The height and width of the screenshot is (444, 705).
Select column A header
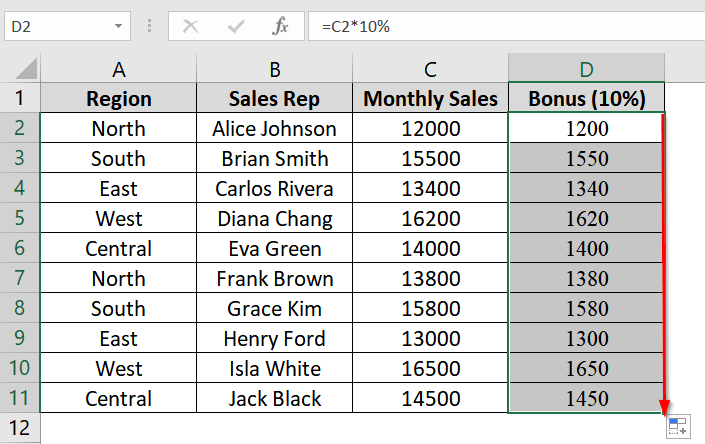click(119, 69)
